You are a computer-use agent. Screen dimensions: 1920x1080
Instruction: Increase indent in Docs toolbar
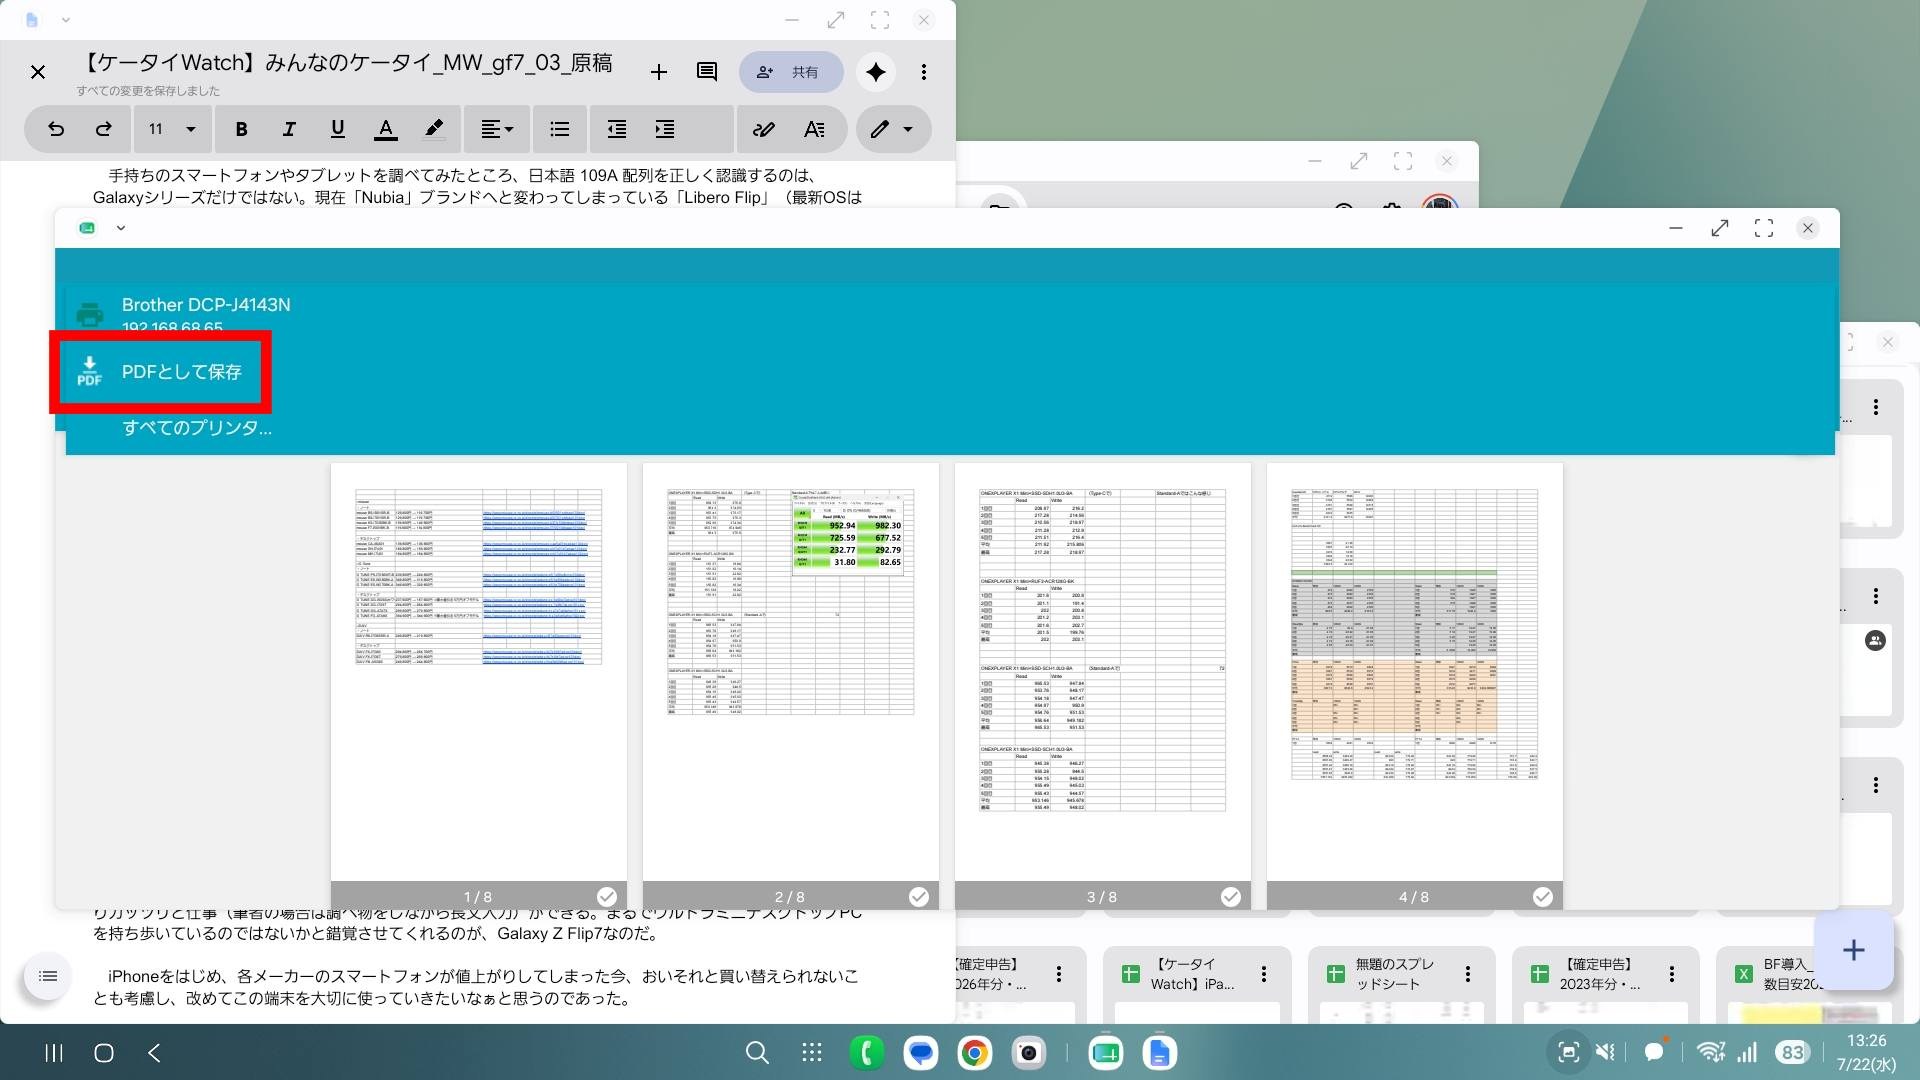tap(665, 129)
